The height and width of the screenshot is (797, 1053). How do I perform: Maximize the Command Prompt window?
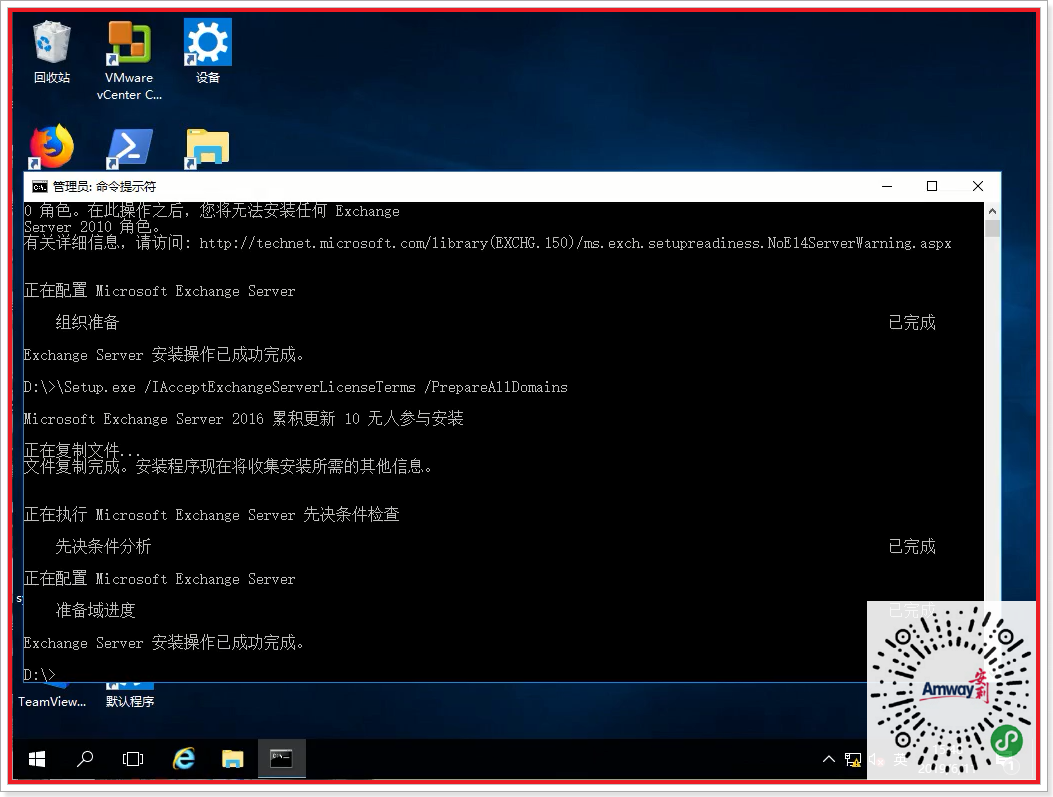coord(932,186)
